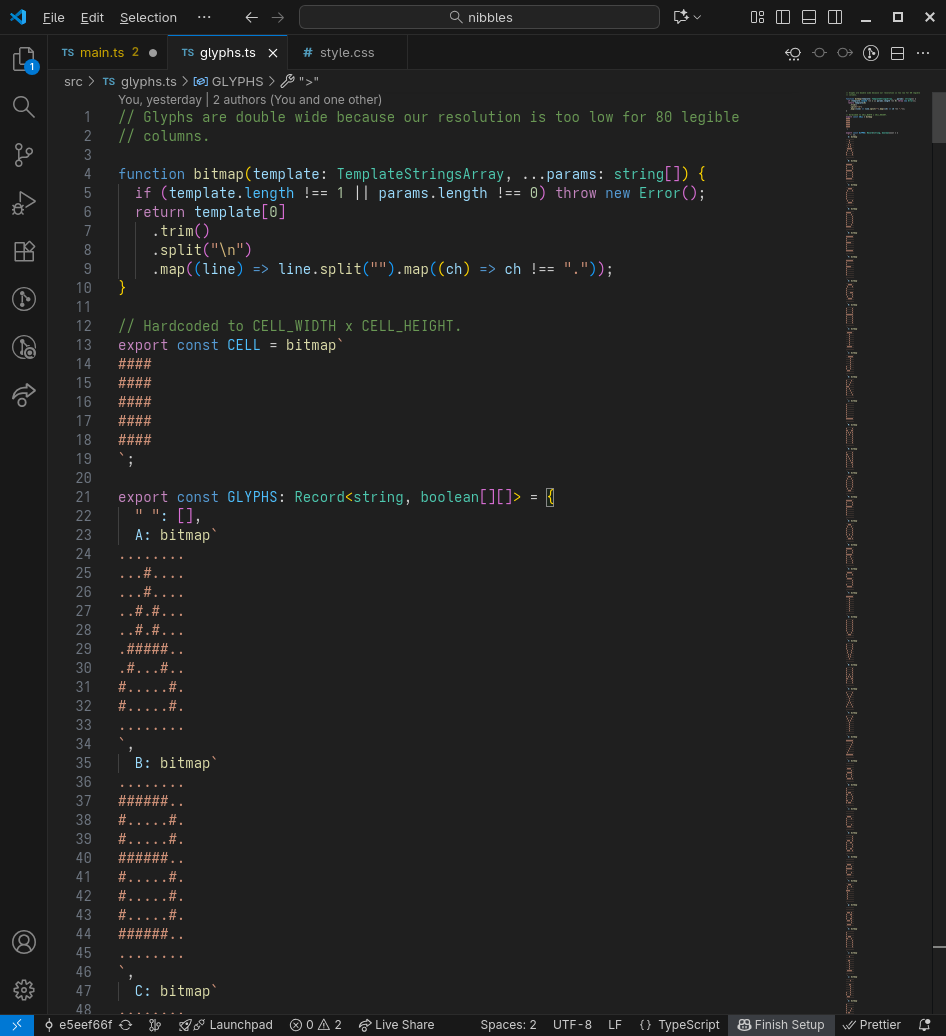This screenshot has height=1036, width=946.
Task: Open the Source Control view
Action: 24,155
